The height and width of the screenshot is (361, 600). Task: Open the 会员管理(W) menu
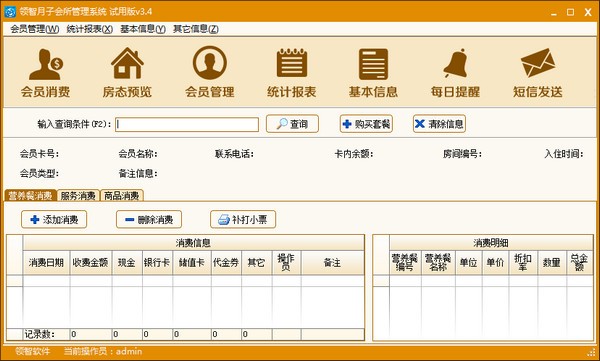click(x=35, y=29)
